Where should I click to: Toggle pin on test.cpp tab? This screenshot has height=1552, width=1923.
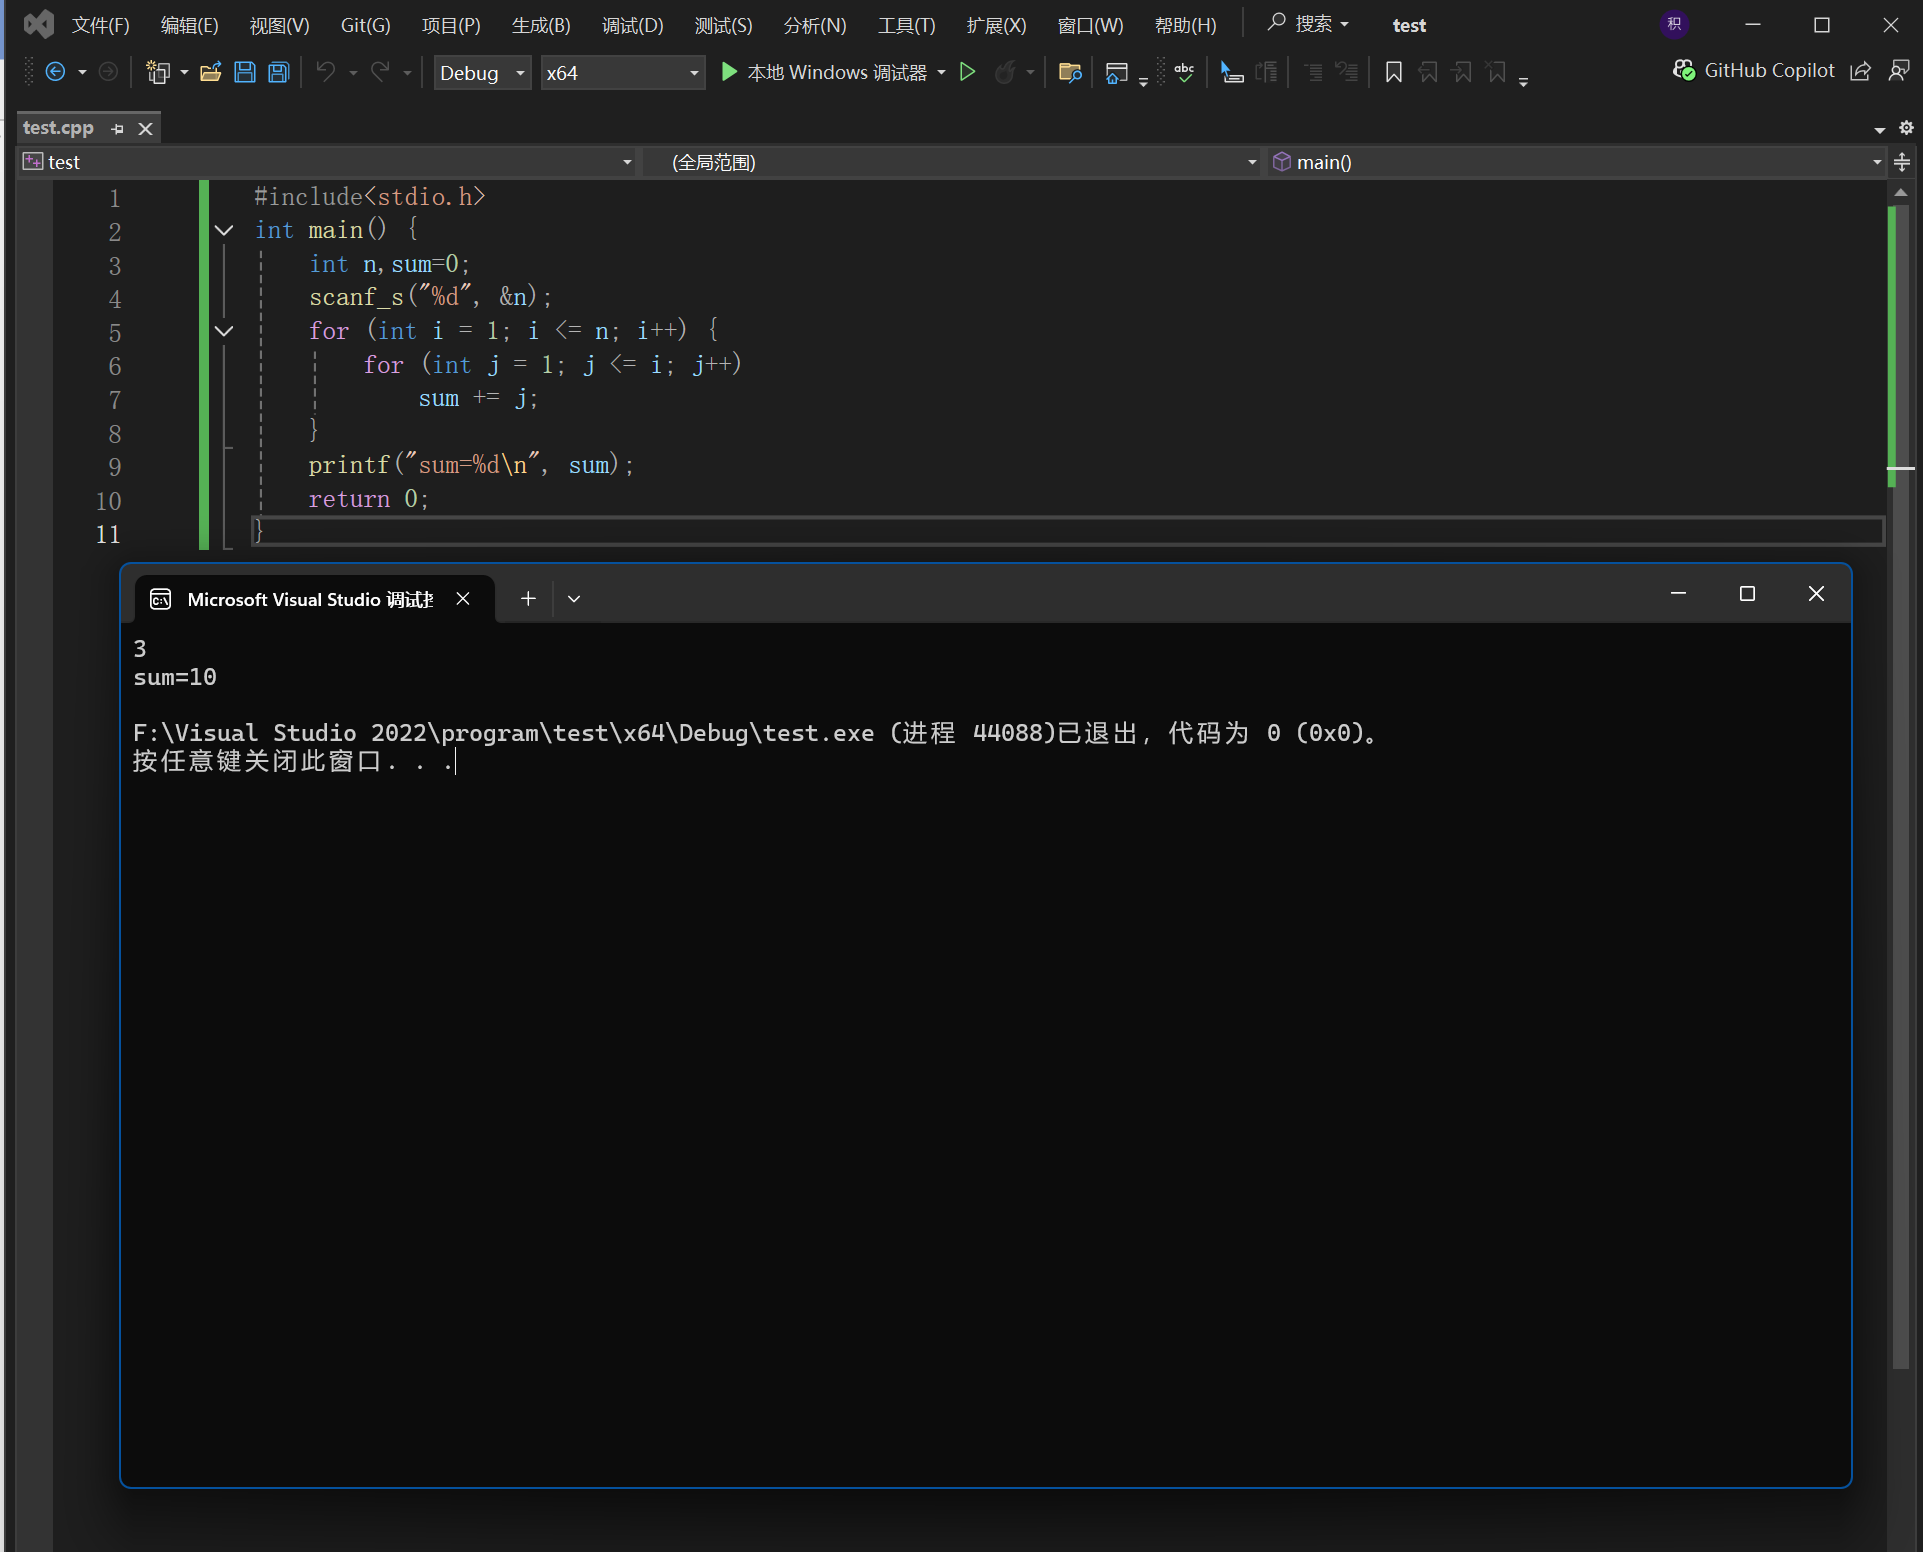[118, 129]
